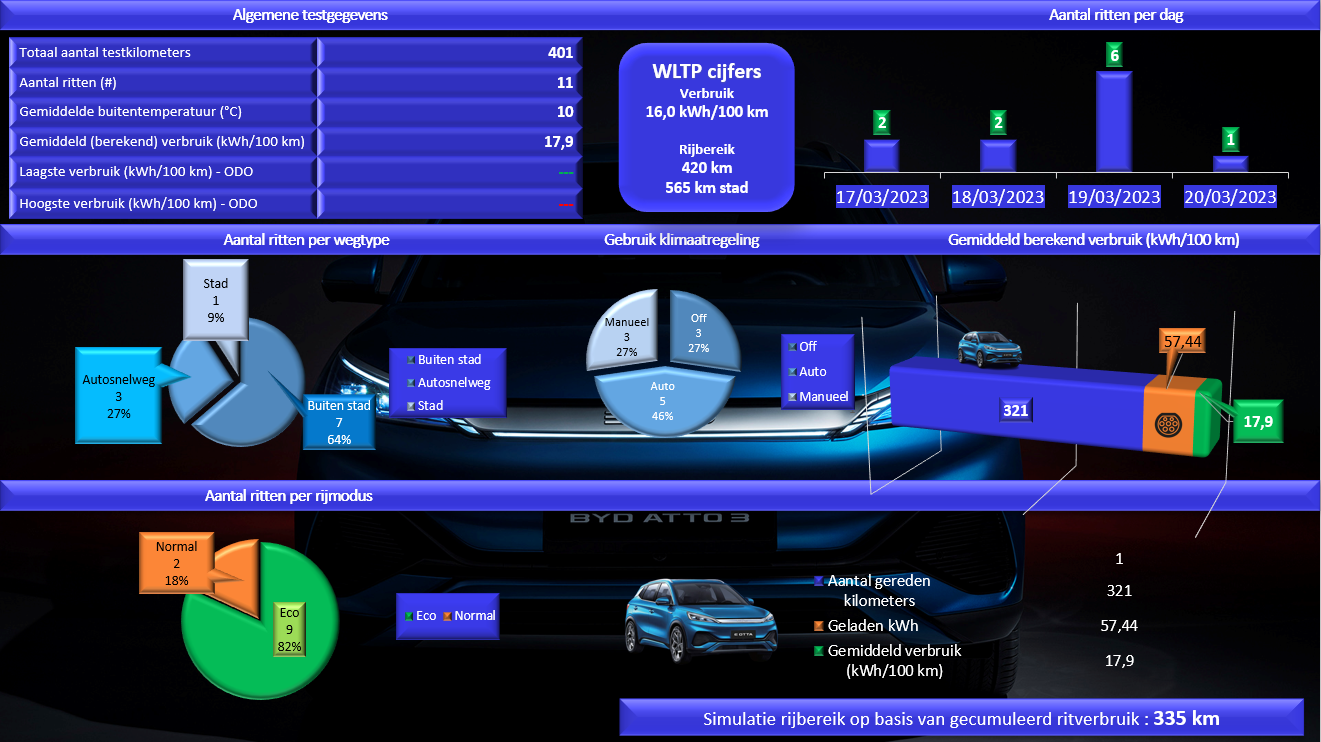Select 17,9 in the bottom data table
This screenshot has height=742, width=1321.
pyautogui.click(x=1119, y=660)
